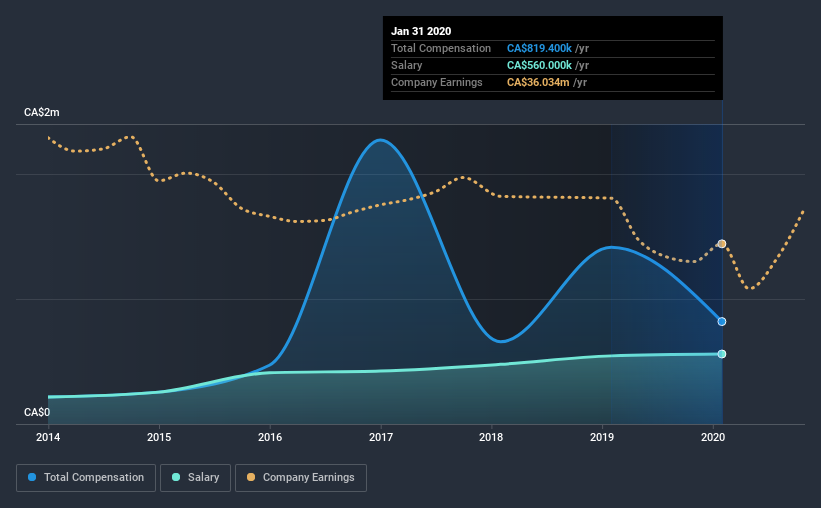Click the Company Earnings row label in tooltip
Screen dimensions: 821x508
coord(437,82)
